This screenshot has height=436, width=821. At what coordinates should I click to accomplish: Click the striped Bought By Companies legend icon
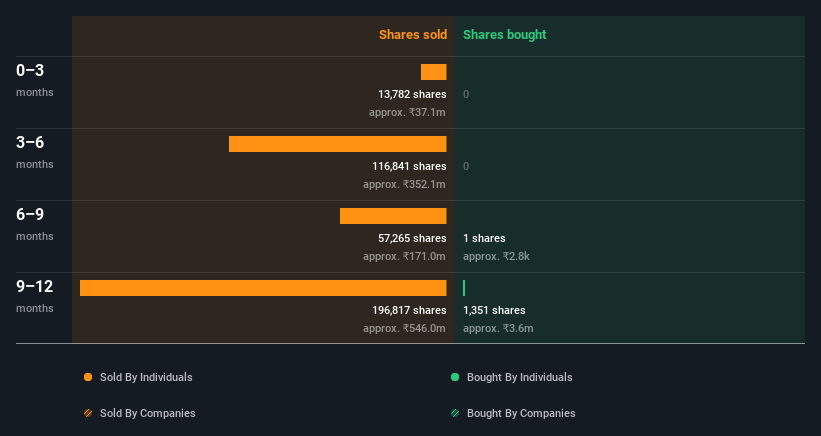click(455, 413)
